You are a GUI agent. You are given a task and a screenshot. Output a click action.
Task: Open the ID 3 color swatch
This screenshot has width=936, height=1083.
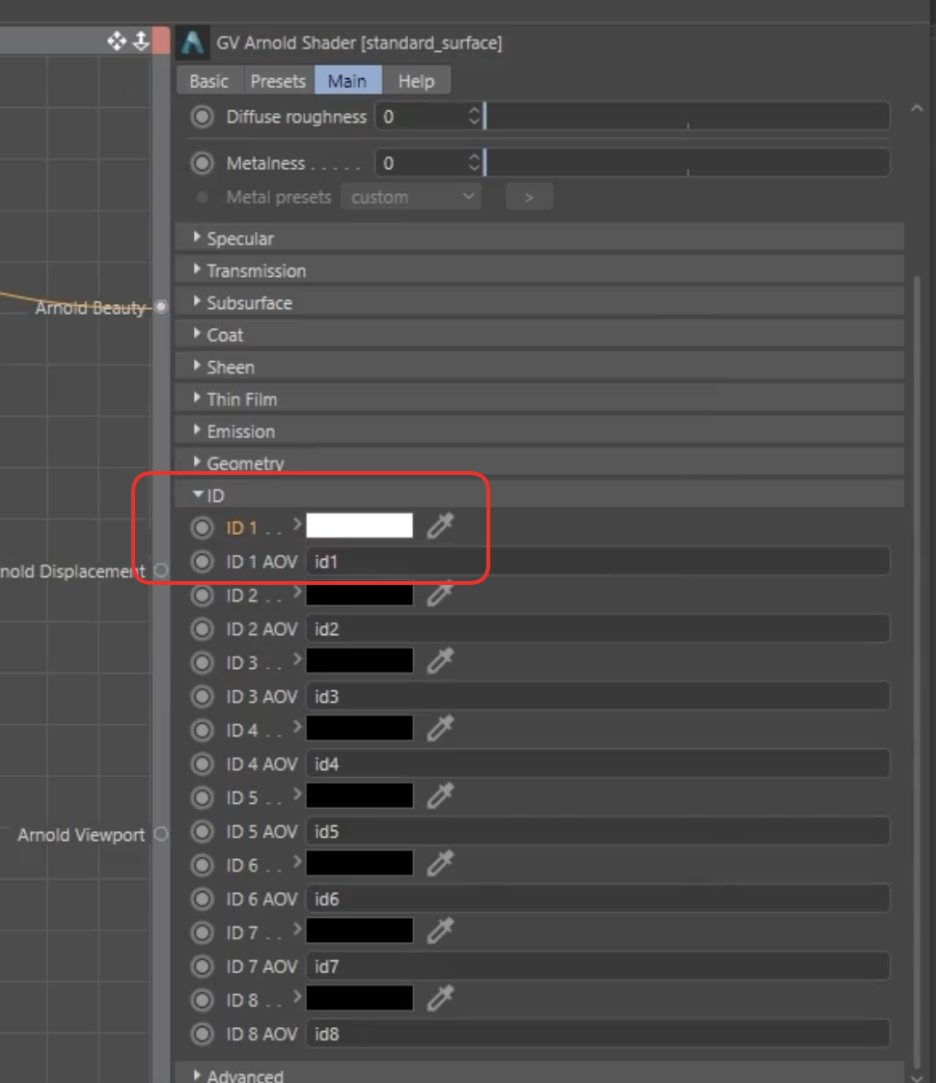click(x=359, y=660)
